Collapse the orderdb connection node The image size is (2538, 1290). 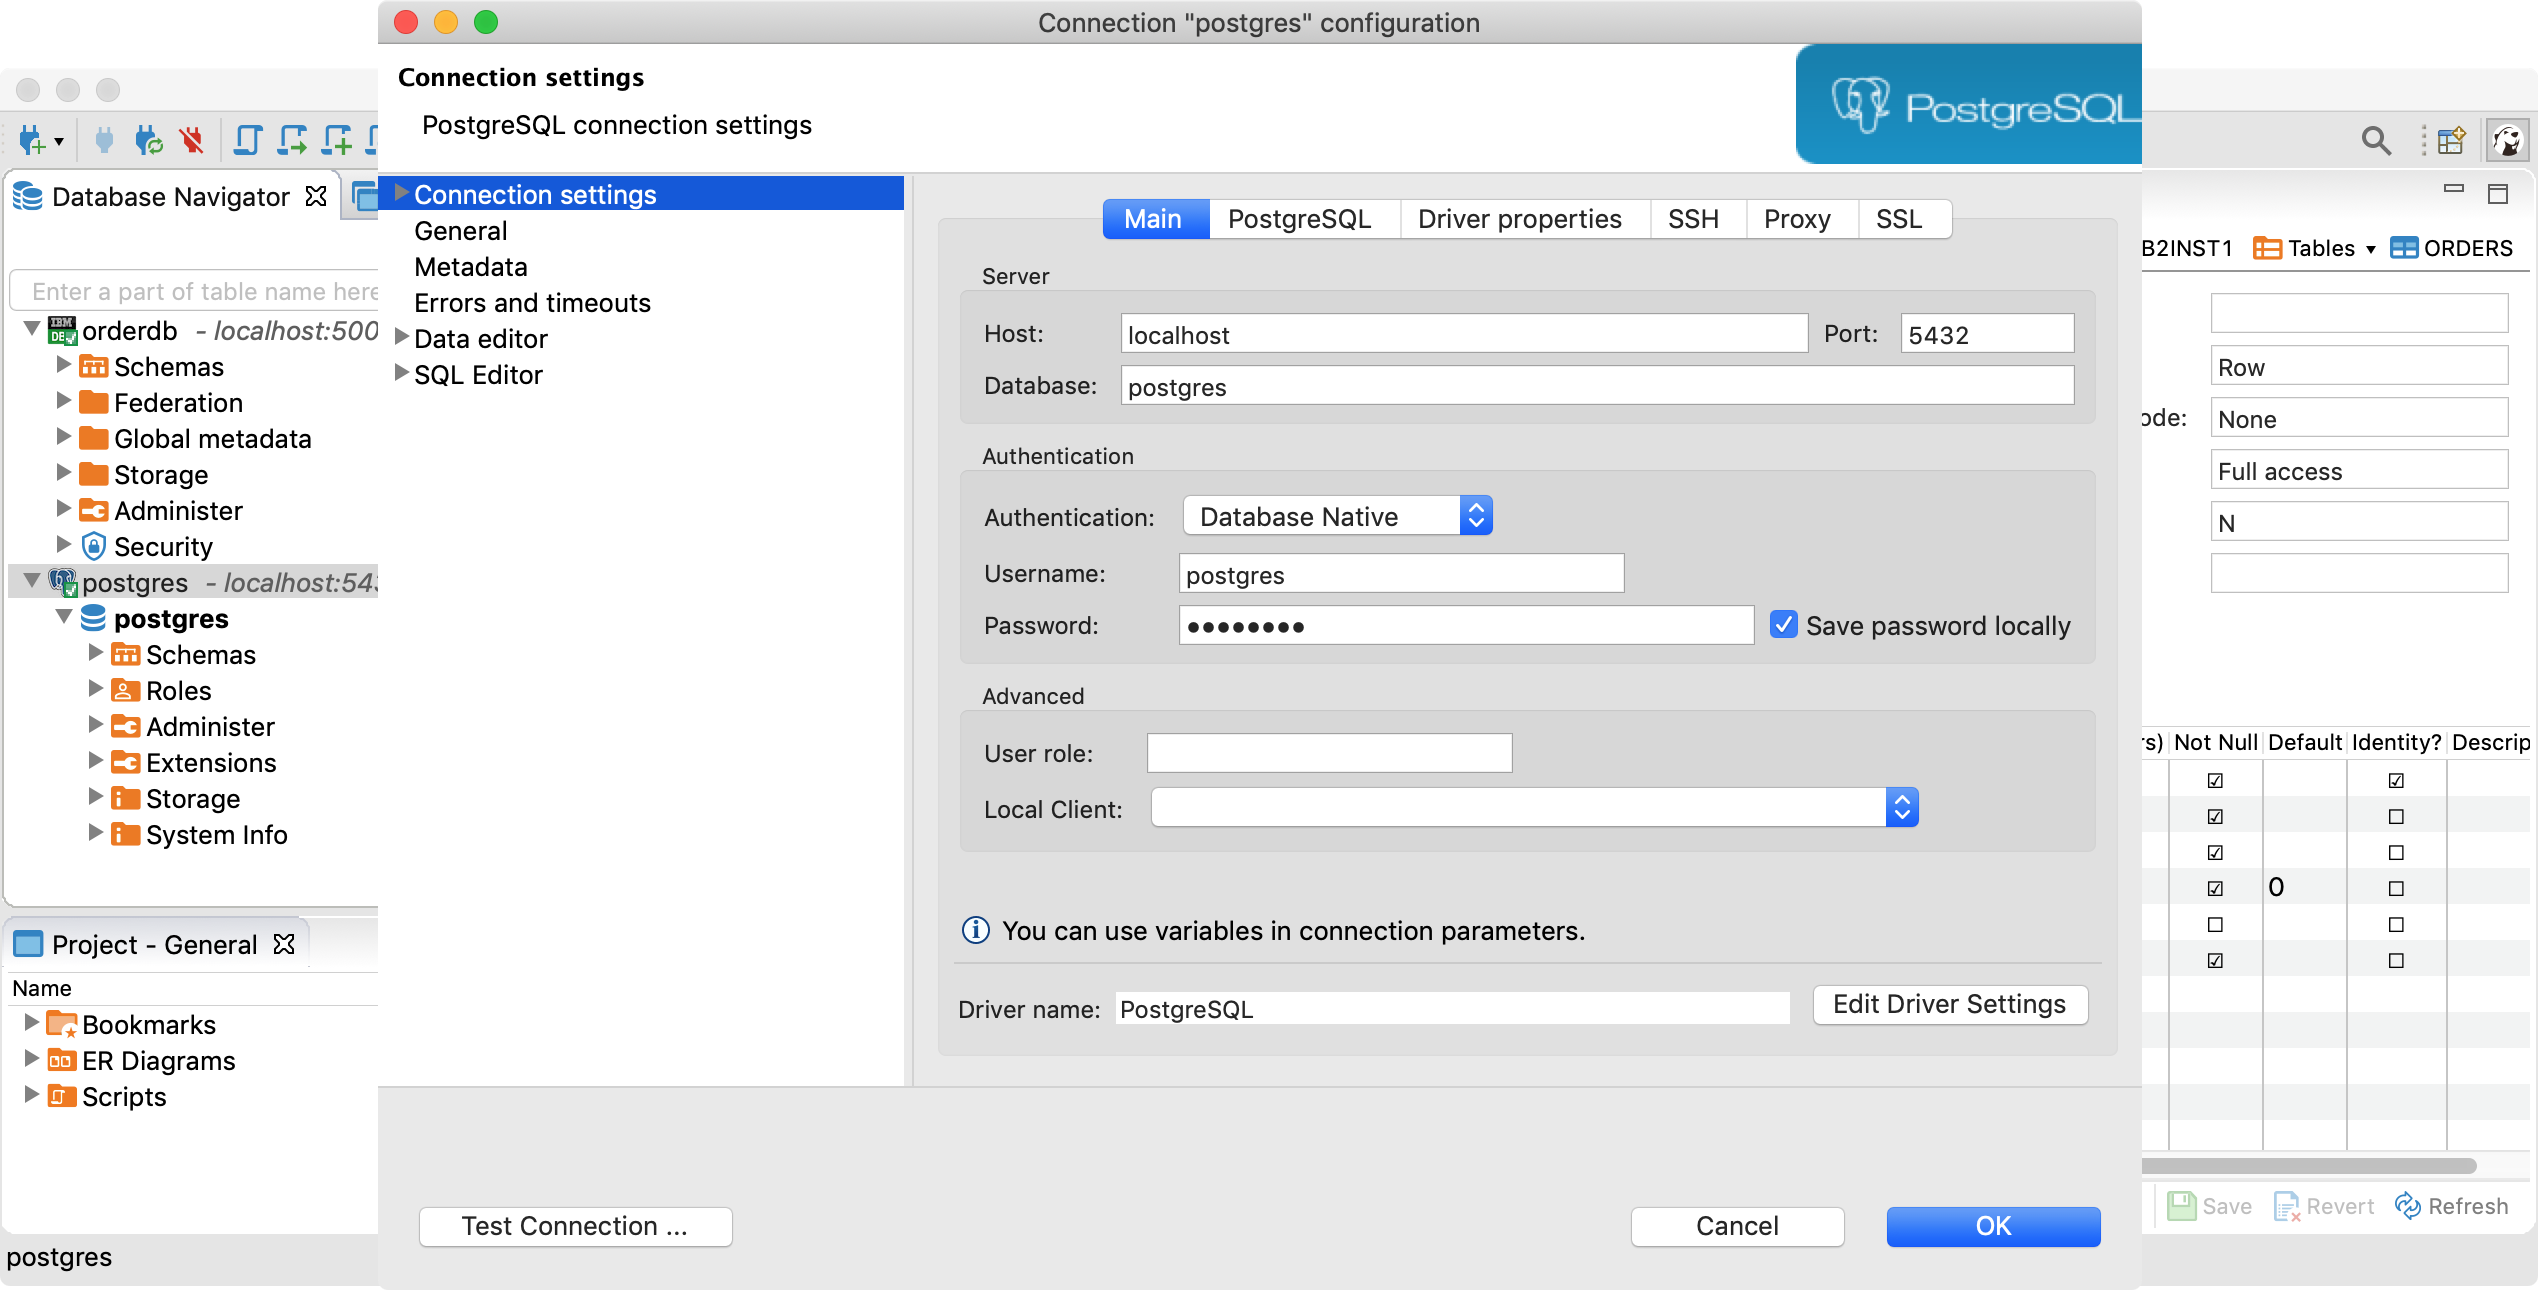[32, 328]
